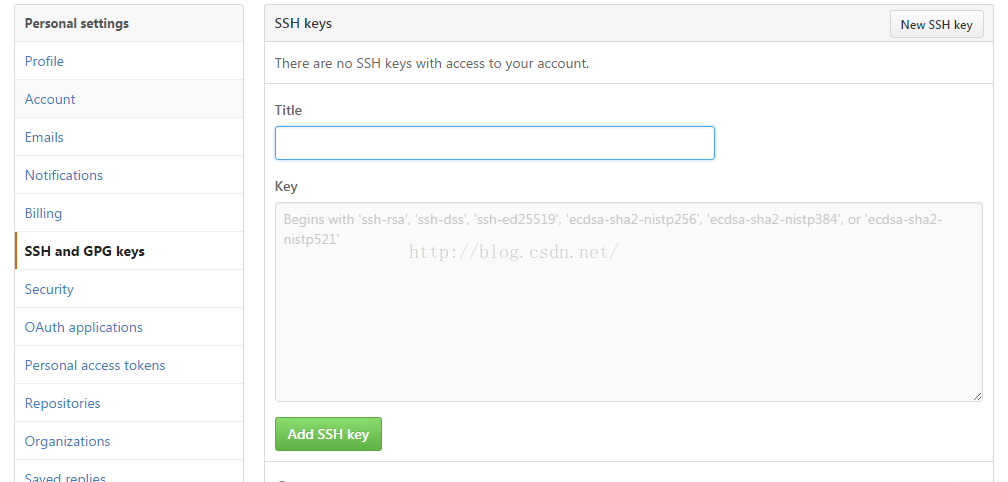Open the Billing settings page
The width and height of the screenshot is (1008, 482).
click(x=43, y=213)
